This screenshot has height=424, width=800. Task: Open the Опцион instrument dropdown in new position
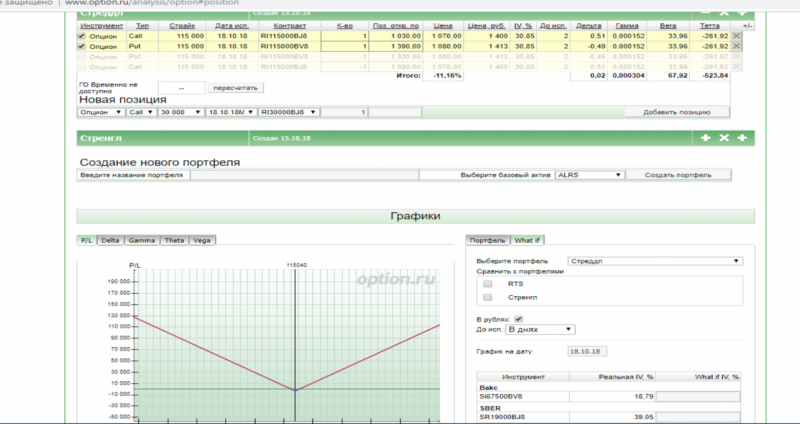click(x=101, y=112)
